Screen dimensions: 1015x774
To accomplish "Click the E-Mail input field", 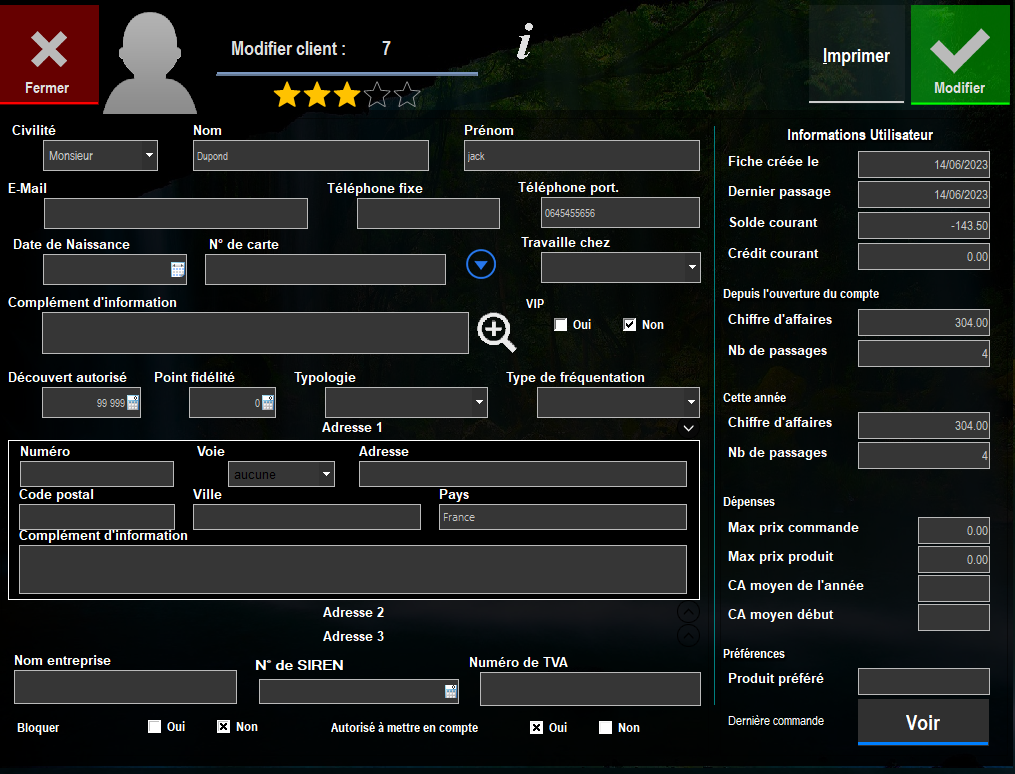I will click(x=175, y=214).
